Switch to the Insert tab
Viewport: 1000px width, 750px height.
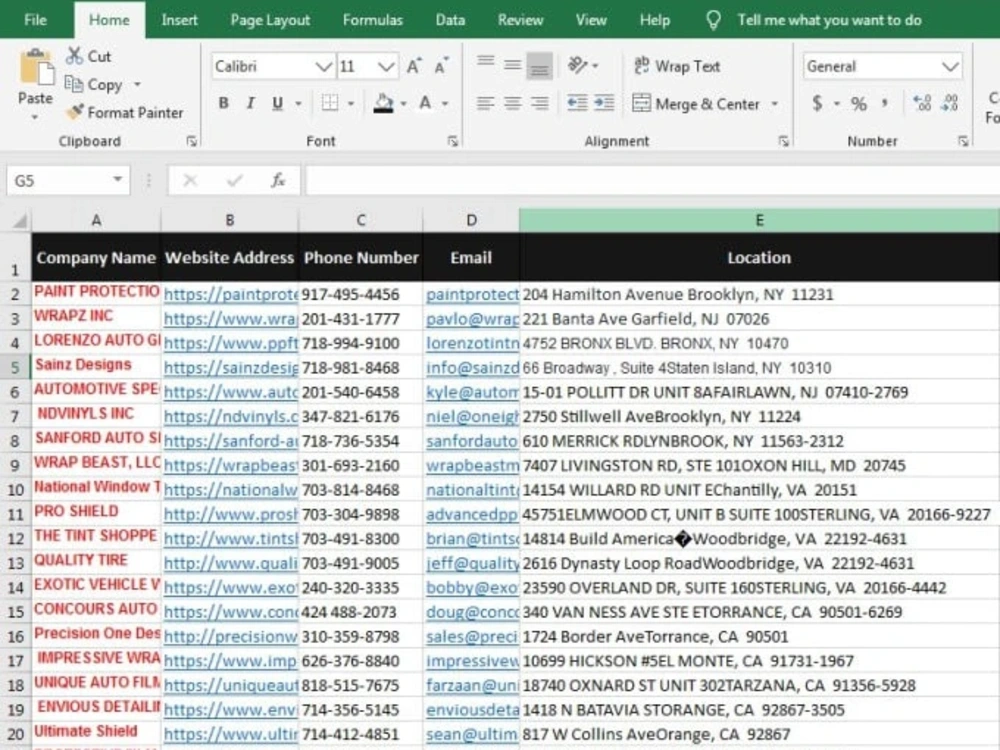pyautogui.click(x=179, y=20)
